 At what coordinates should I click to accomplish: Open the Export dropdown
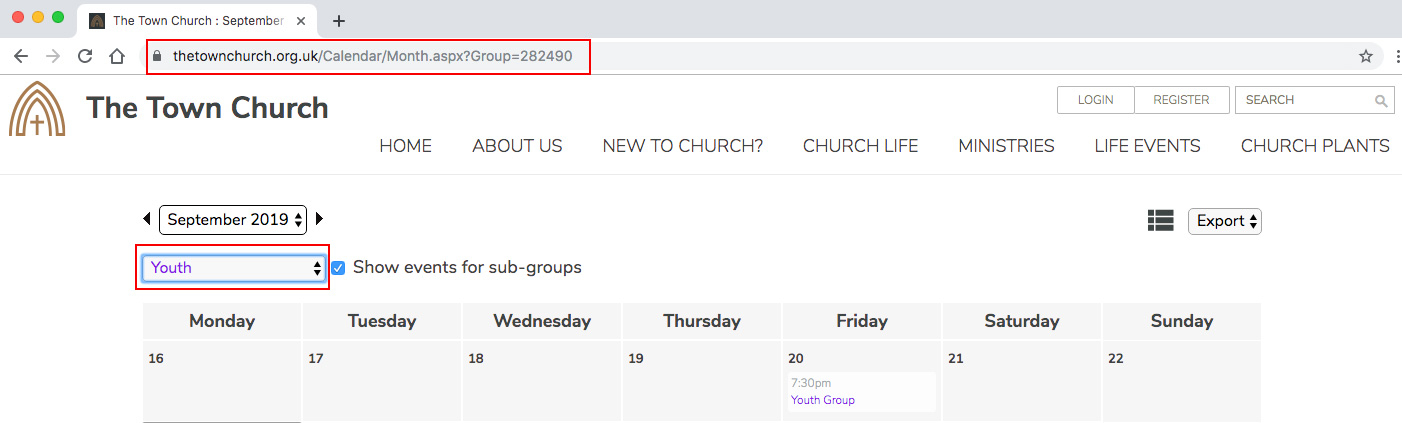1225,221
